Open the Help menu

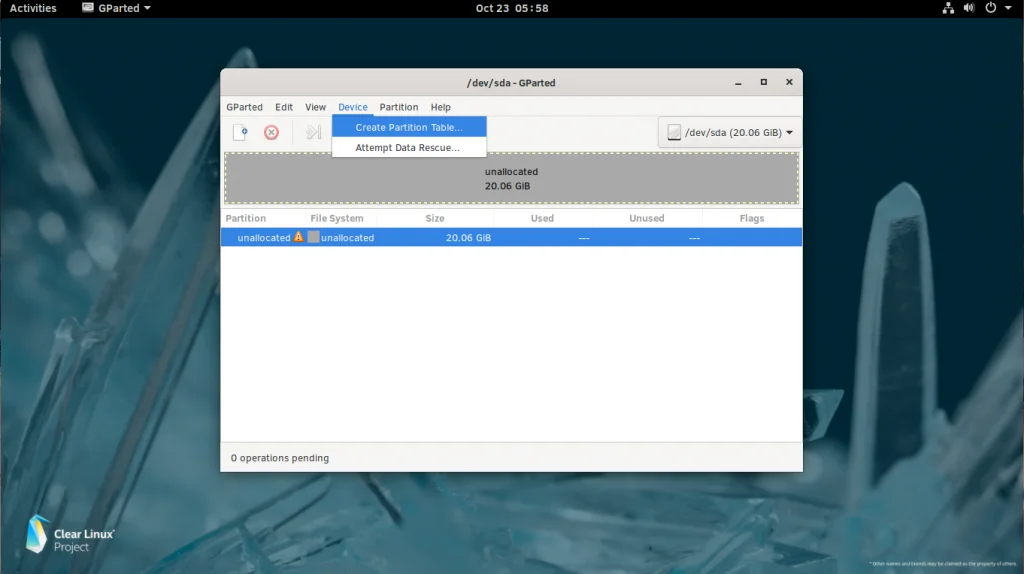440,107
